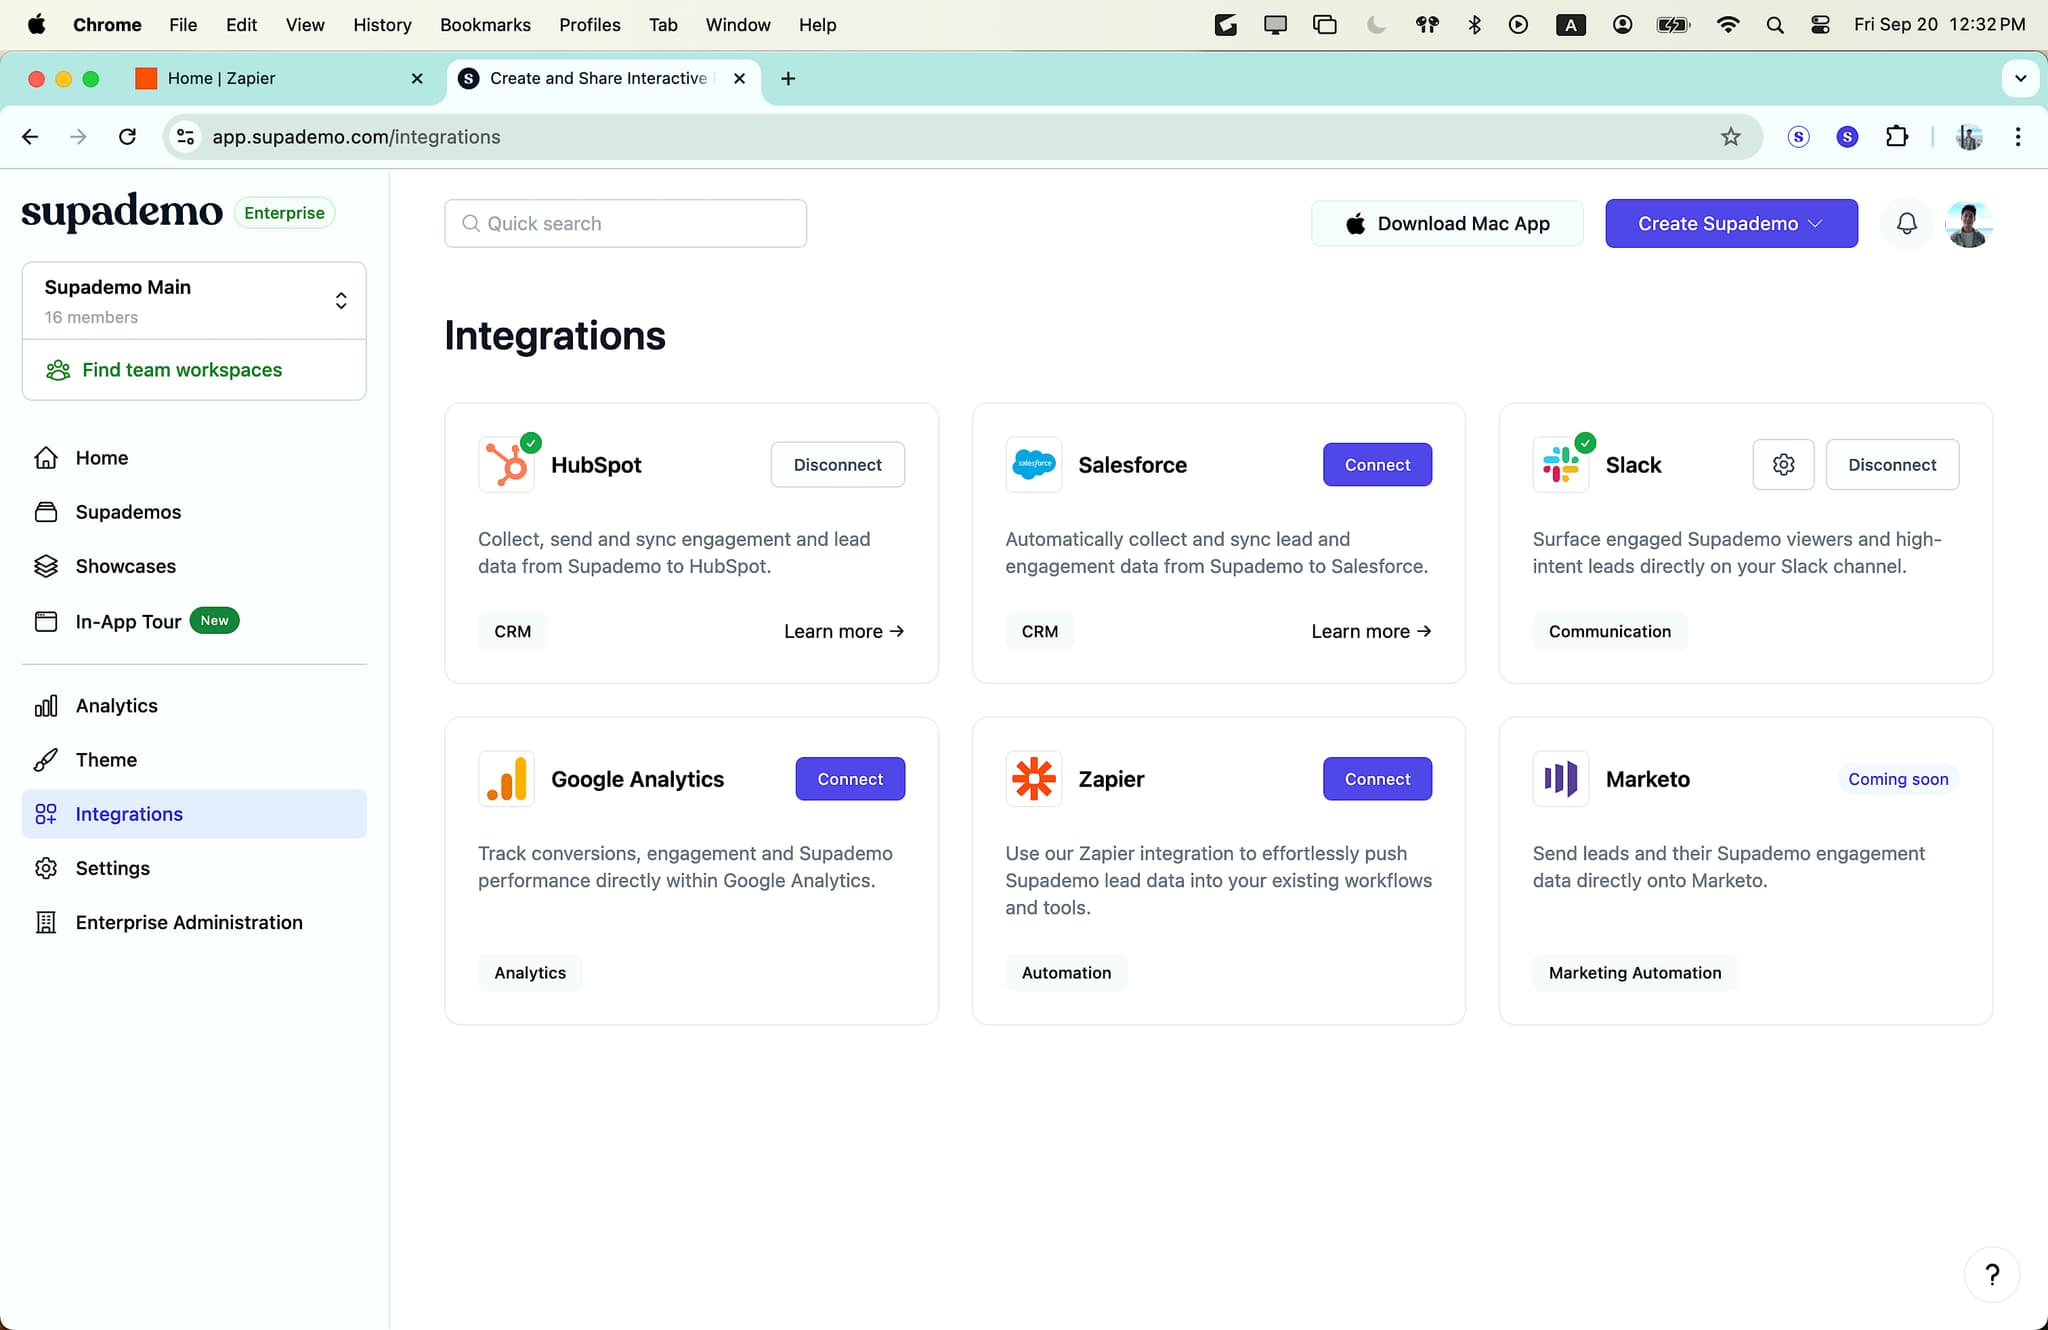Open macOS Spotlight search
This screenshot has width=2048, height=1330.
[1775, 25]
